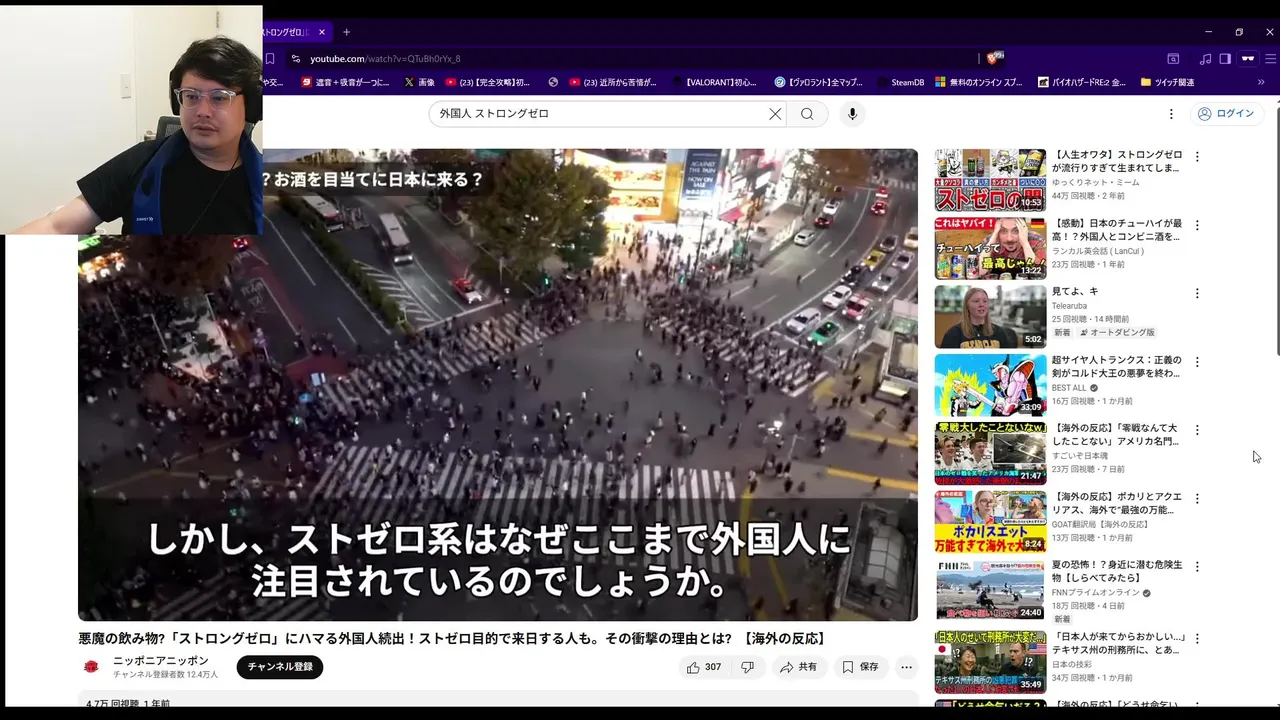Open ニッポニアニッポン channel name link

(161, 661)
